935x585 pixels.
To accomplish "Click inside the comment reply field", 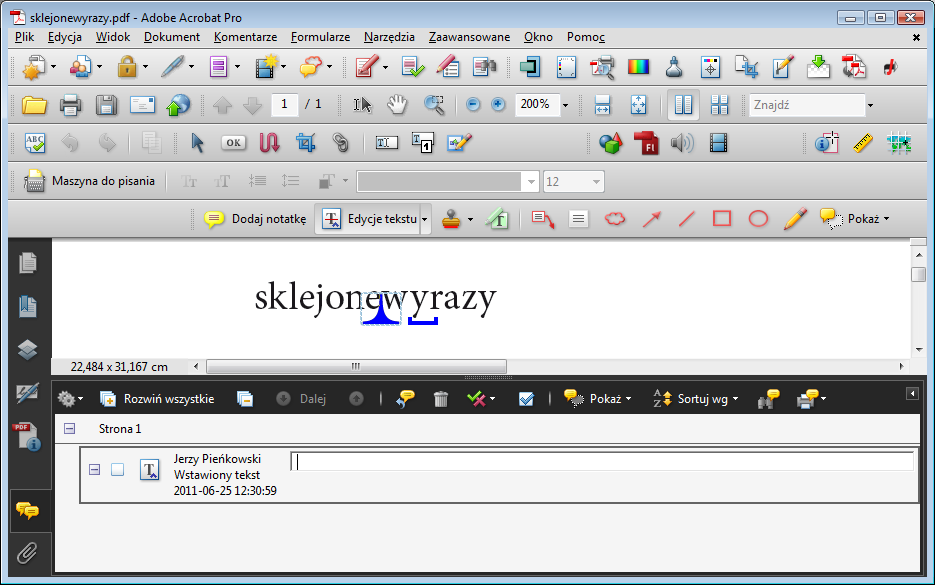I will (x=600, y=461).
